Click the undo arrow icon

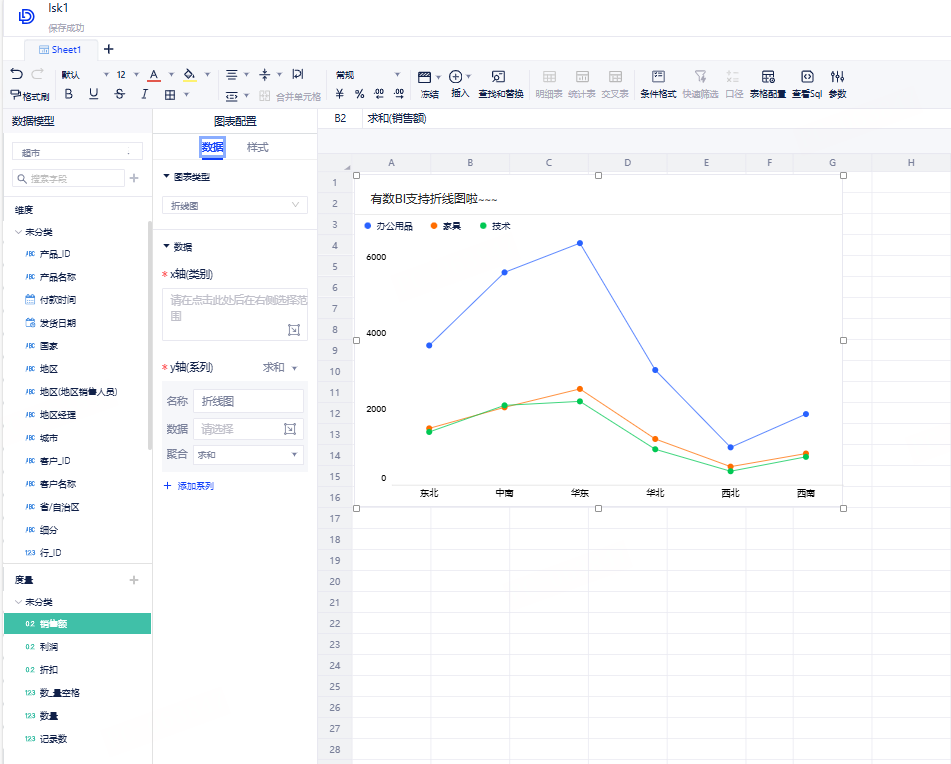click(x=16, y=74)
